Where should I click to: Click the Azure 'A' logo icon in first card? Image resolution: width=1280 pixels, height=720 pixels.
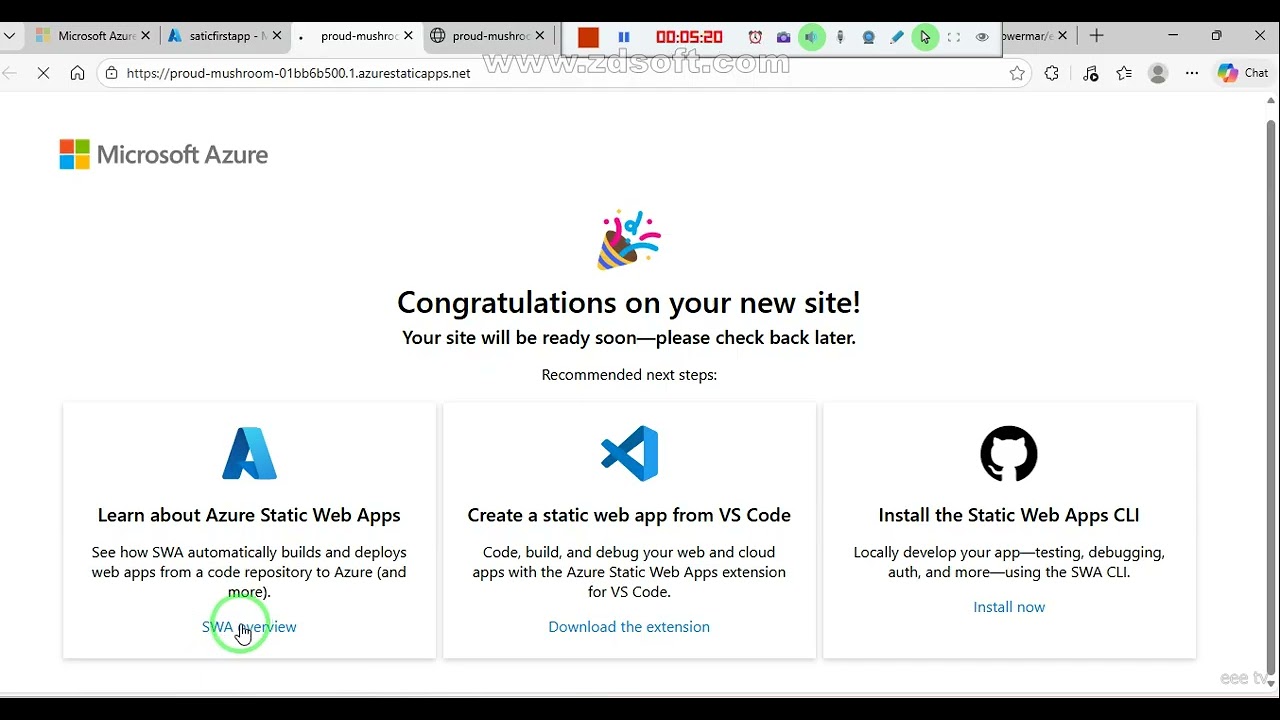click(249, 454)
